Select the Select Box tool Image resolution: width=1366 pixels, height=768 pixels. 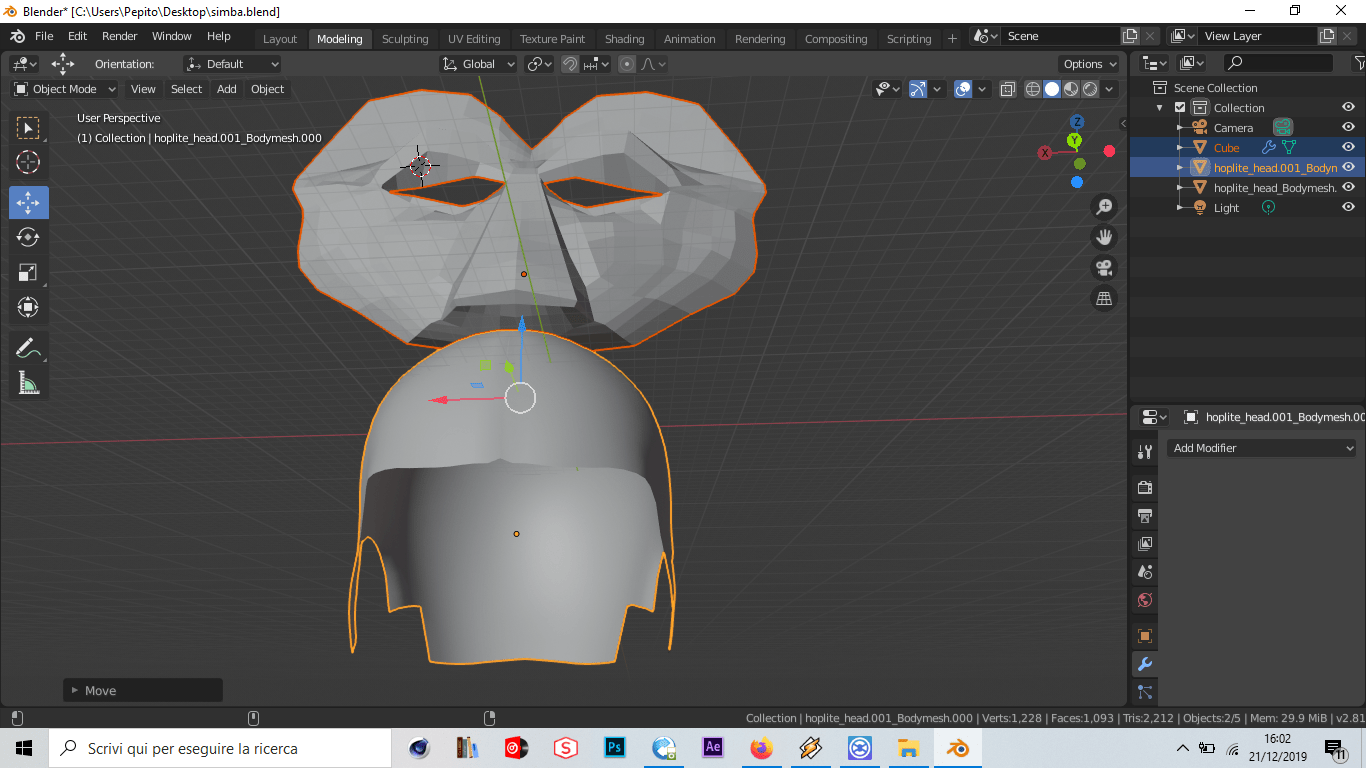coord(28,128)
